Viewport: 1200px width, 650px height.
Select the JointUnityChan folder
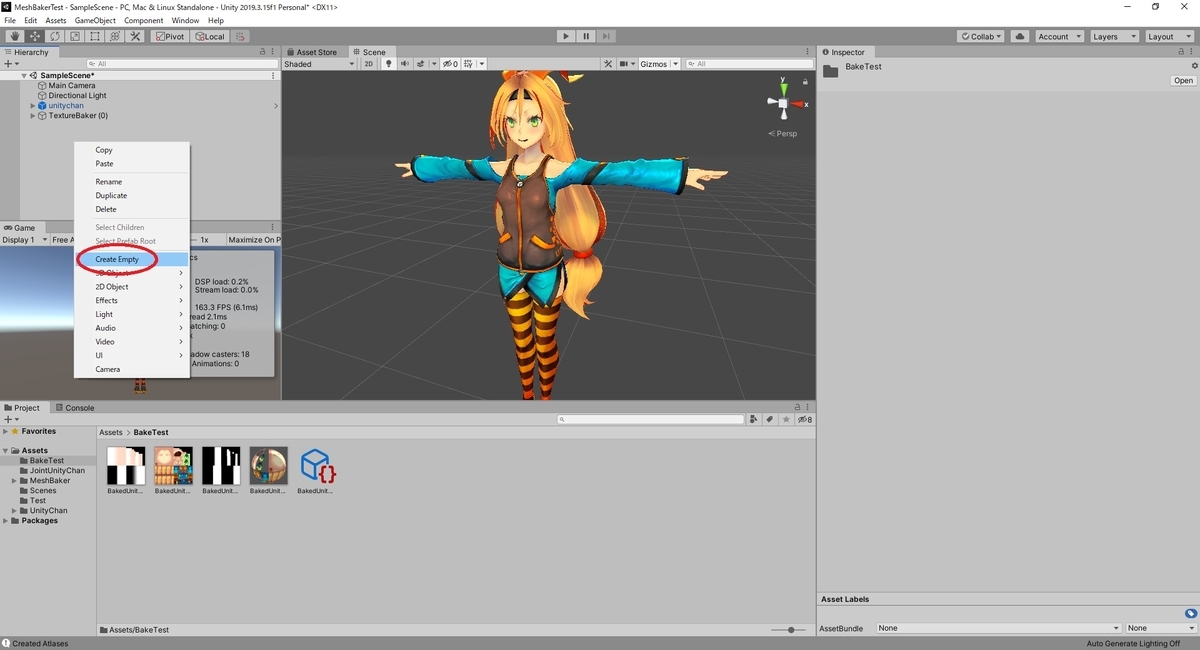57,471
